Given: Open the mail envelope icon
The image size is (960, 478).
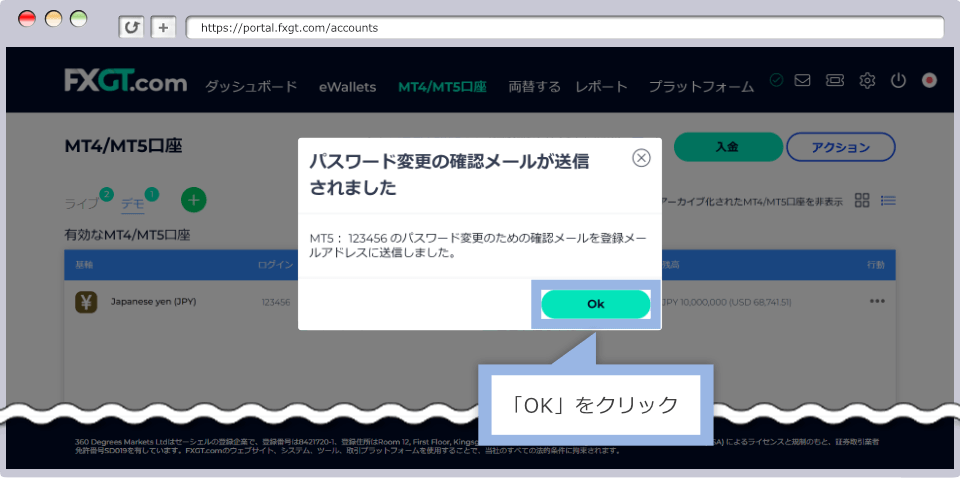Looking at the screenshot, I should 802,80.
